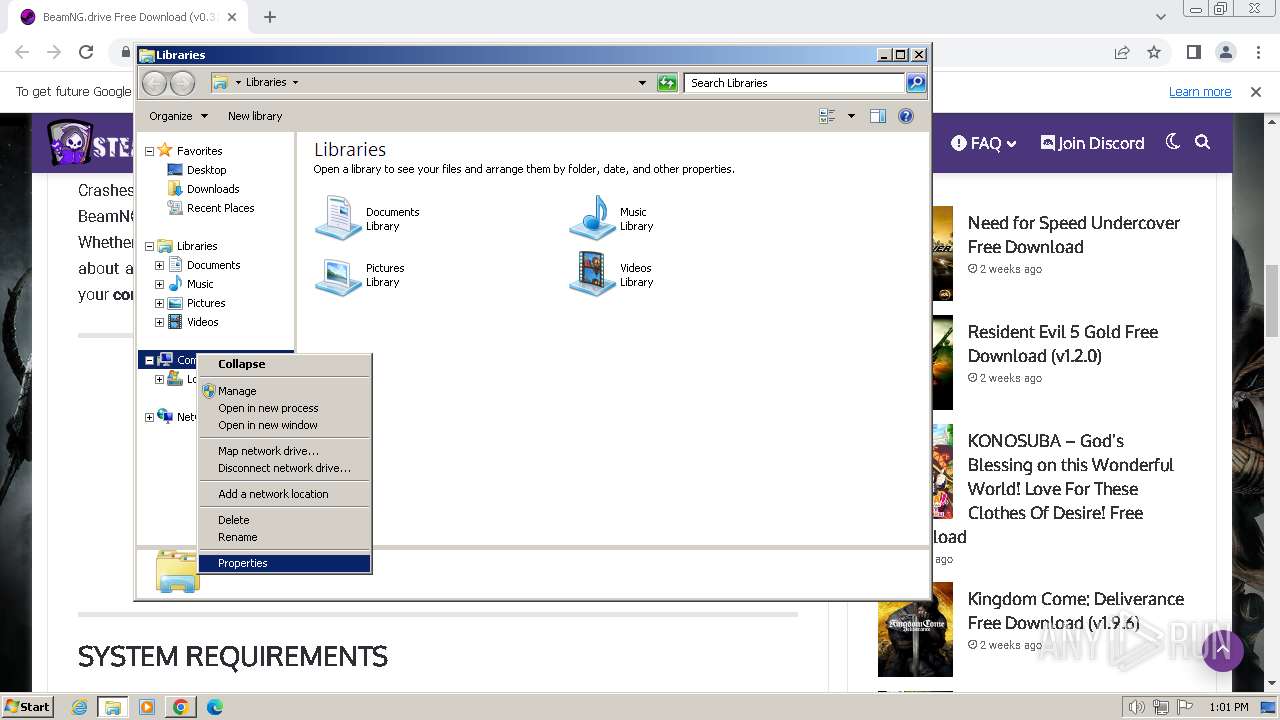The height and width of the screenshot is (720, 1280).
Task: Bookmark this page with star icon
Action: click(x=1154, y=52)
